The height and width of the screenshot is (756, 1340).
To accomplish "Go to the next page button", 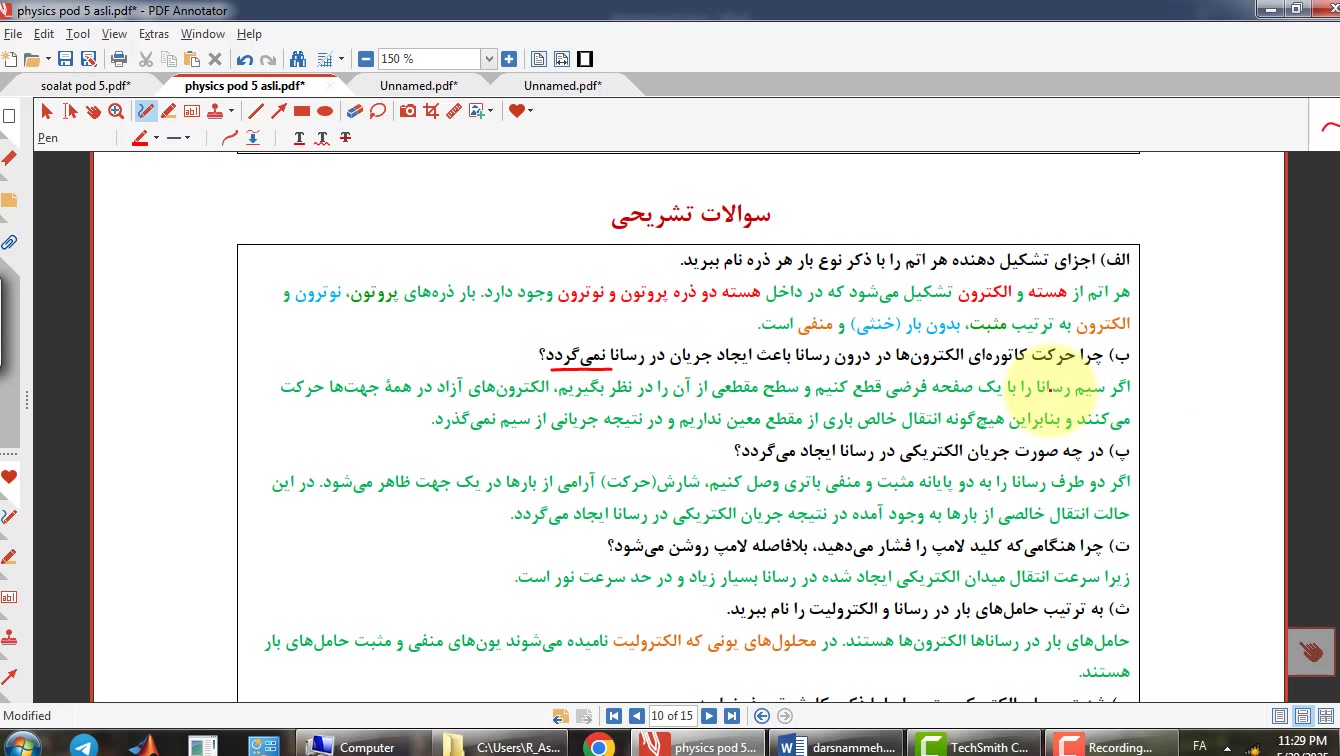I will 709,716.
